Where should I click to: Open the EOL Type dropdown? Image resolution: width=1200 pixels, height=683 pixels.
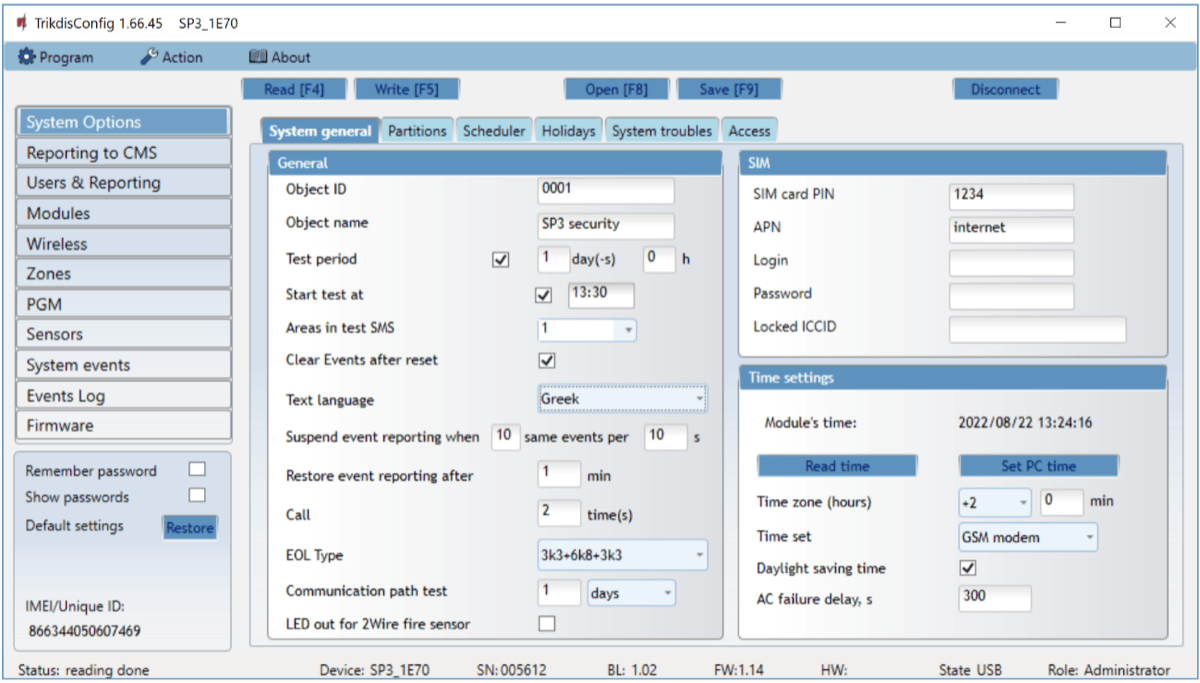click(622, 554)
